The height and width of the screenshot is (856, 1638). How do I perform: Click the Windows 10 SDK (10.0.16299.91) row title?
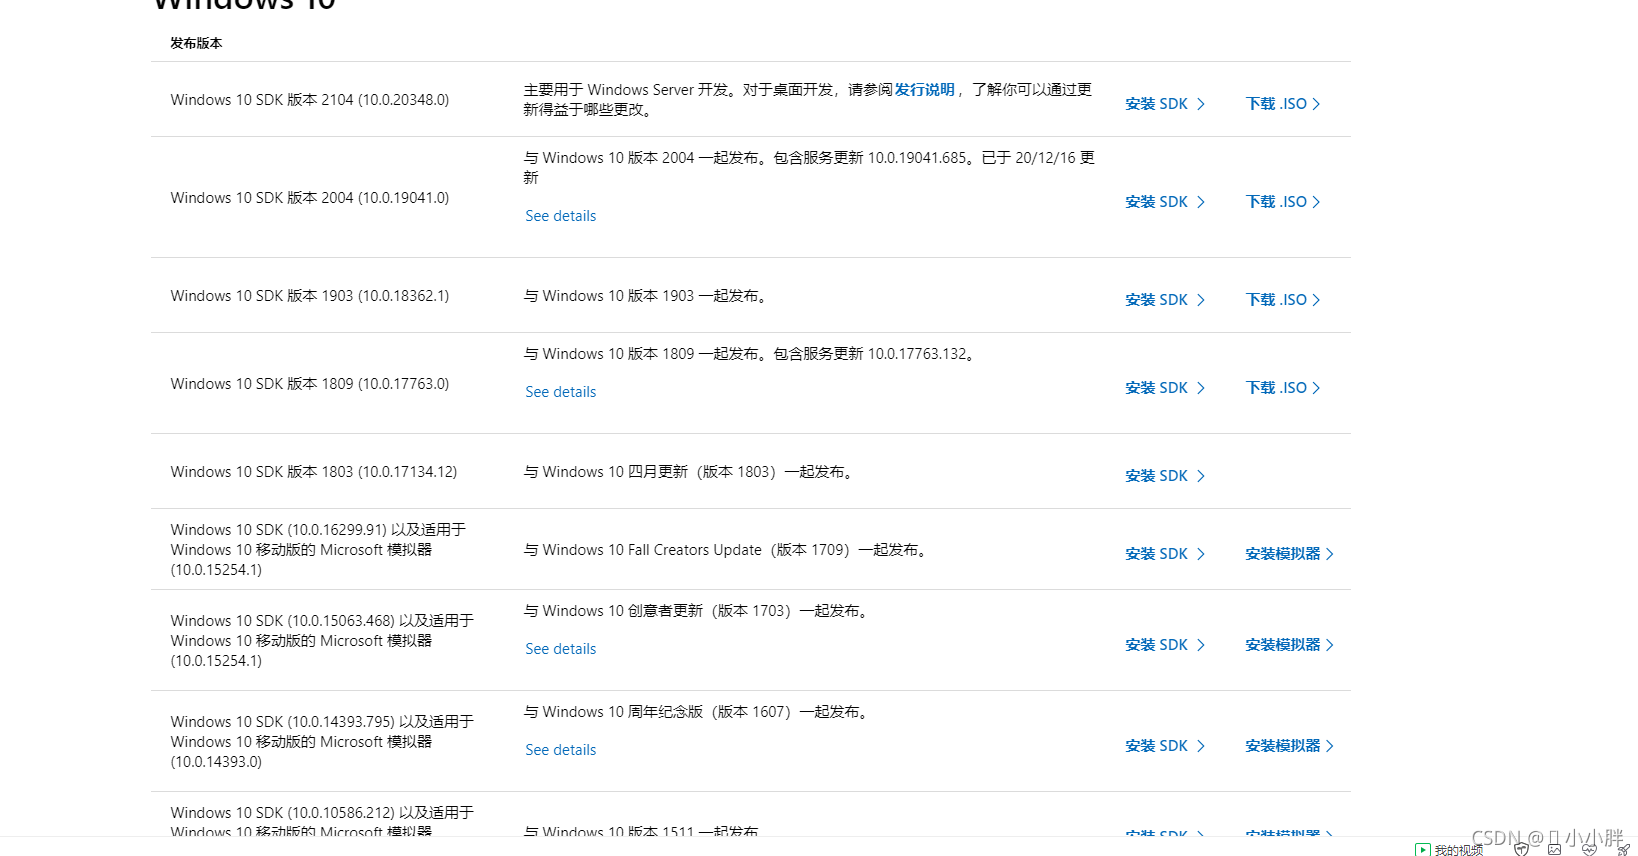pos(318,550)
